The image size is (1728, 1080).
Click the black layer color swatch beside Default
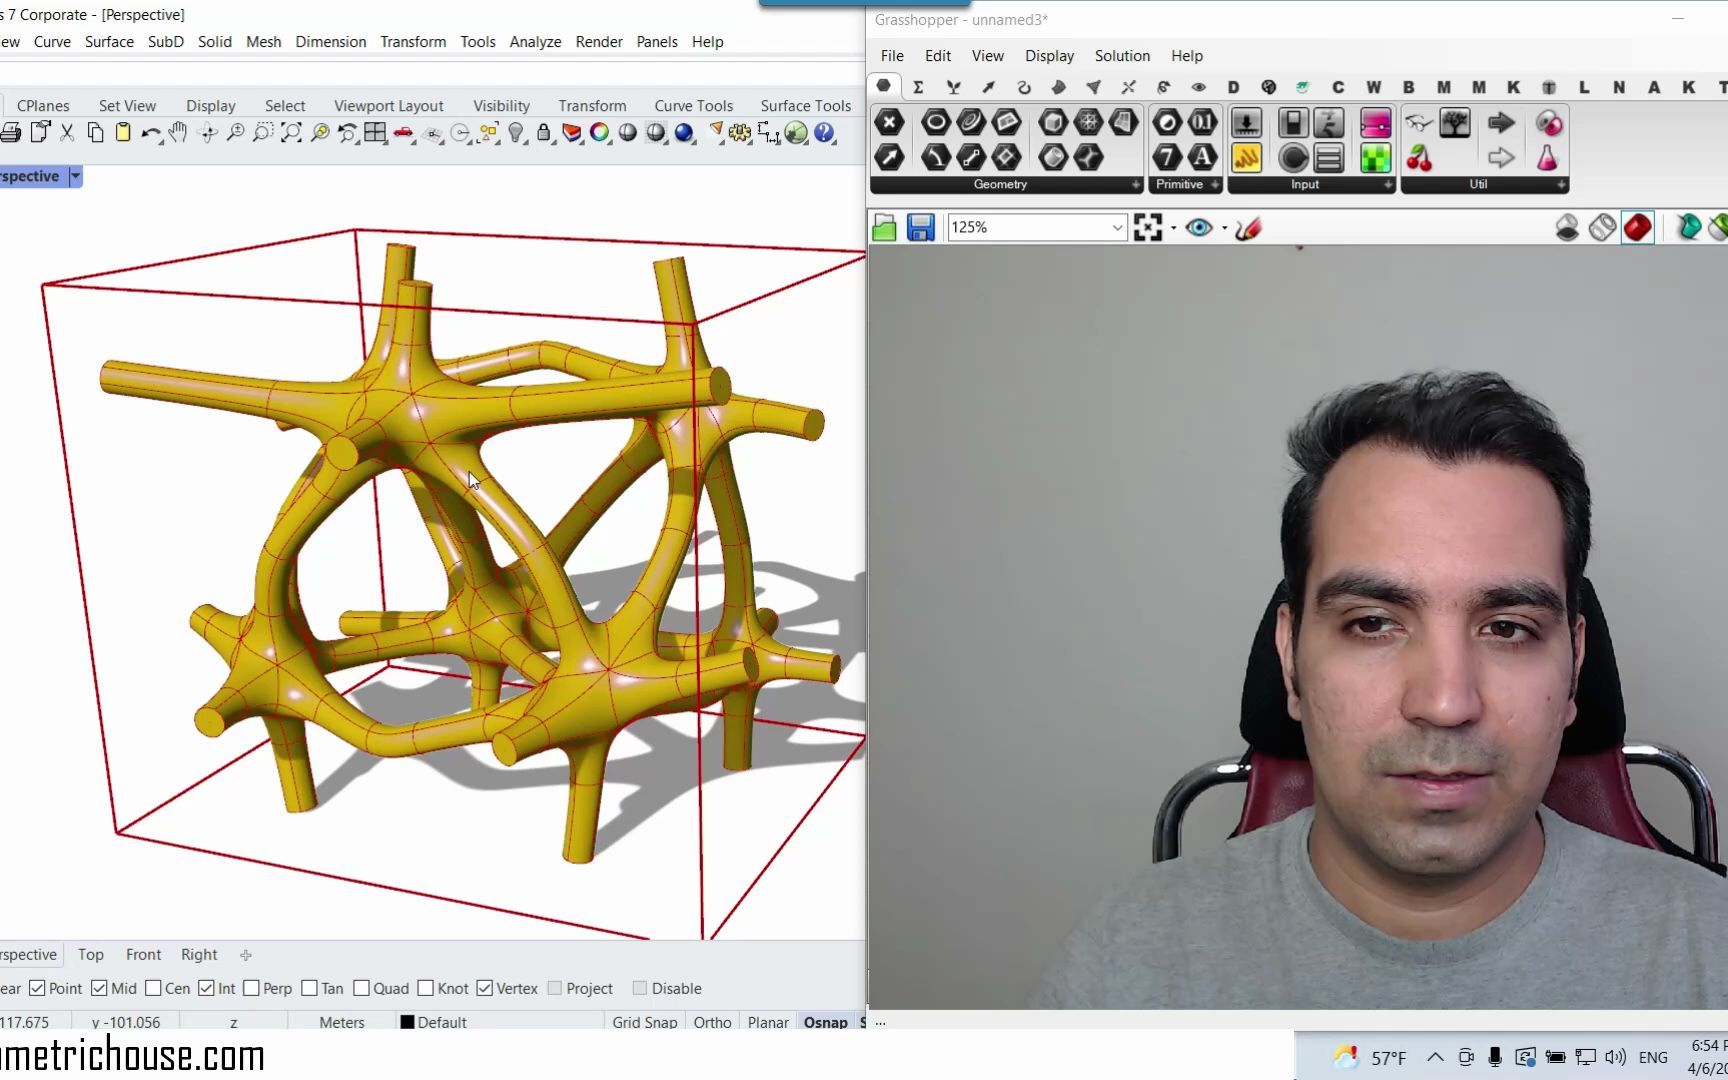[406, 1022]
